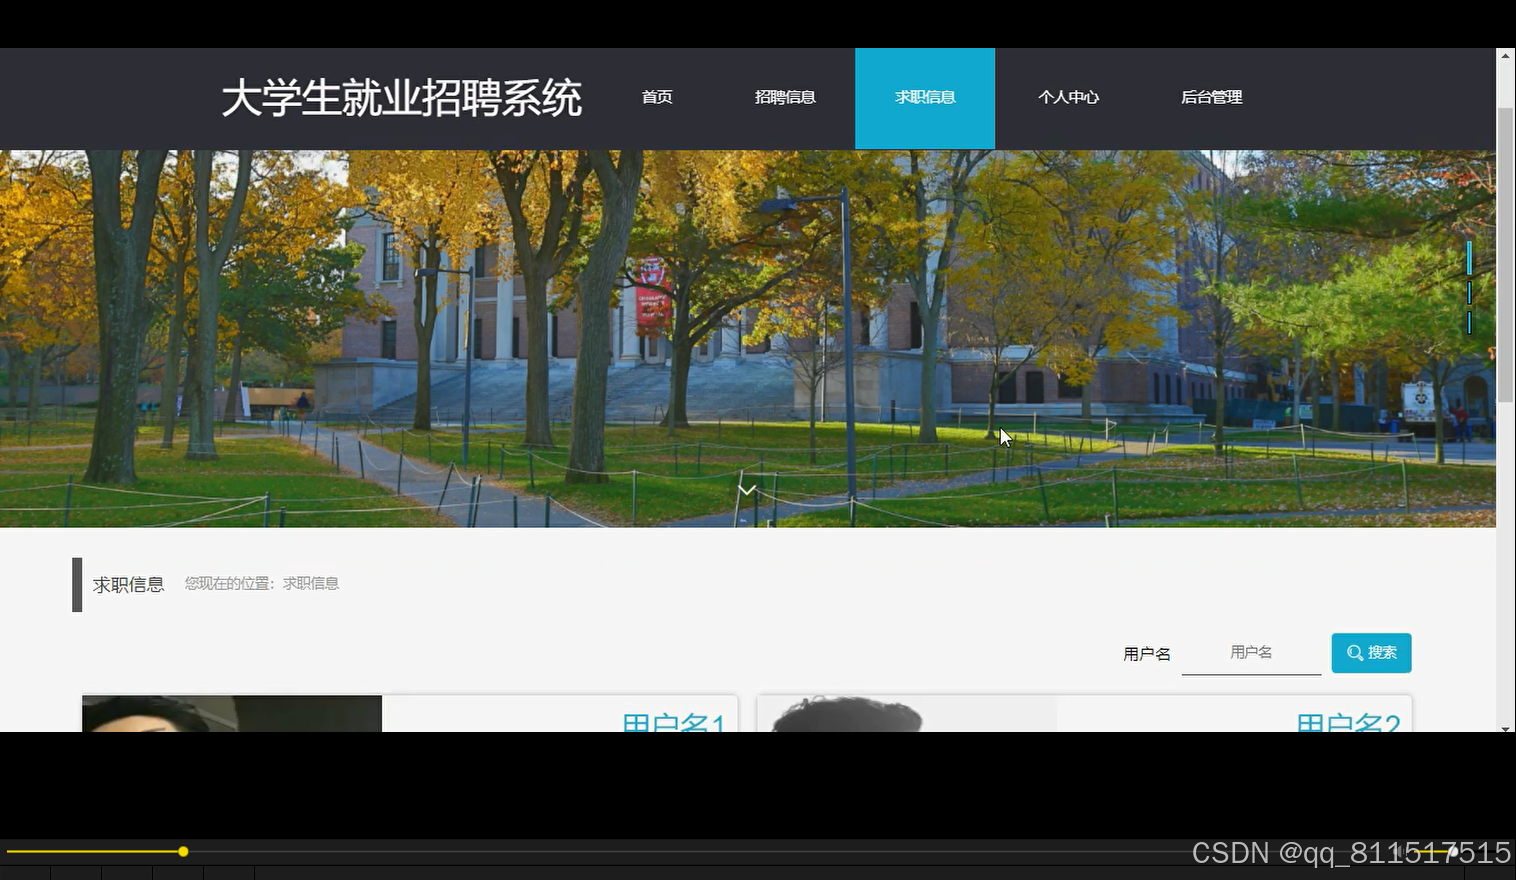The height and width of the screenshot is (880, 1516).
Task: Open the 个人中心 page
Action: pyautogui.click(x=1069, y=97)
